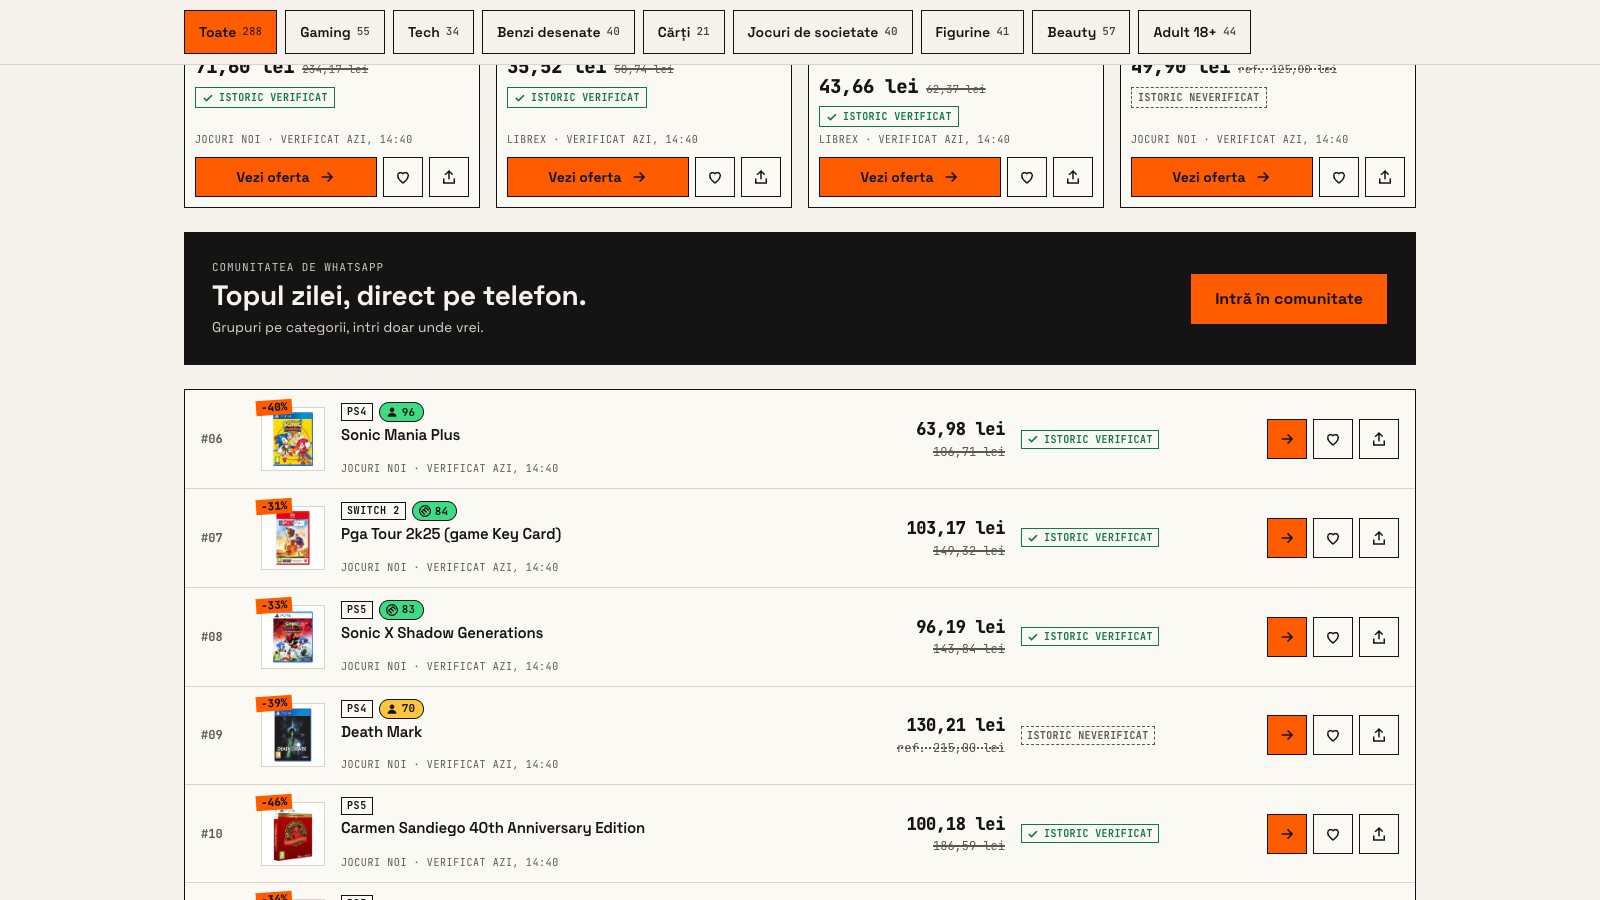Click Intră în comunitate button
Image resolution: width=1600 pixels, height=900 pixels.
(x=1289, y=299)
